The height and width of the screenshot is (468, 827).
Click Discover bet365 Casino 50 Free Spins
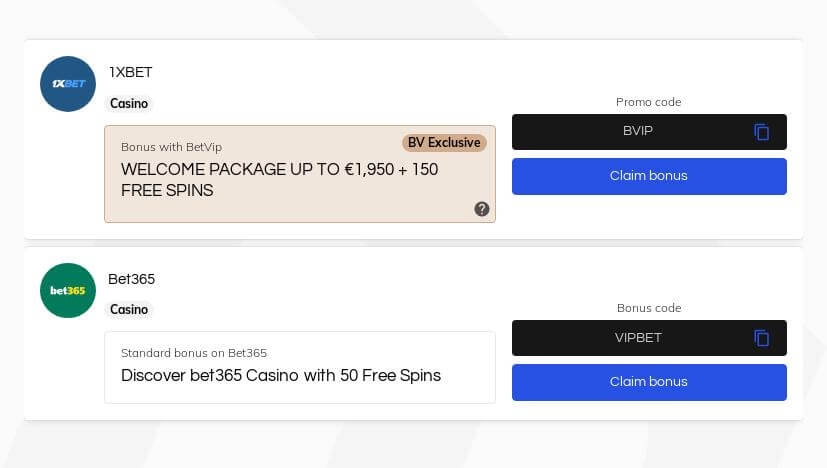pos(281,376)
